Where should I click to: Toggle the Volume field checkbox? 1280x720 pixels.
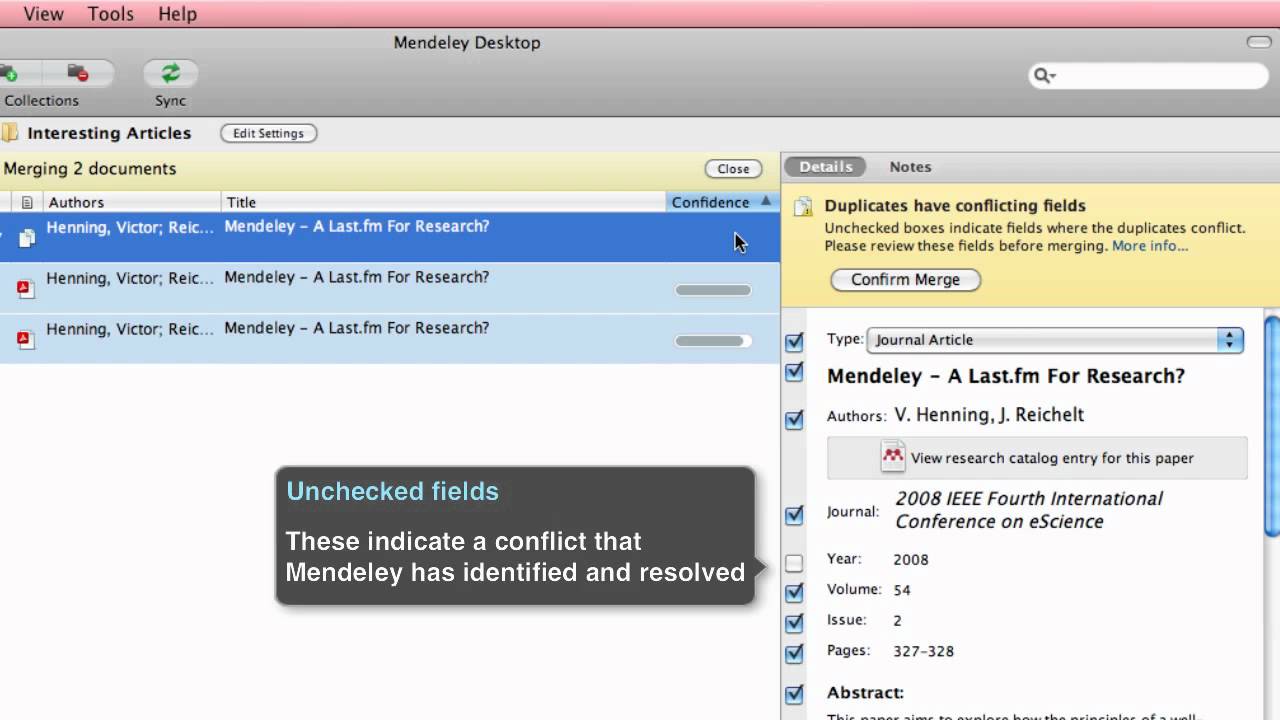click(794, 593)
